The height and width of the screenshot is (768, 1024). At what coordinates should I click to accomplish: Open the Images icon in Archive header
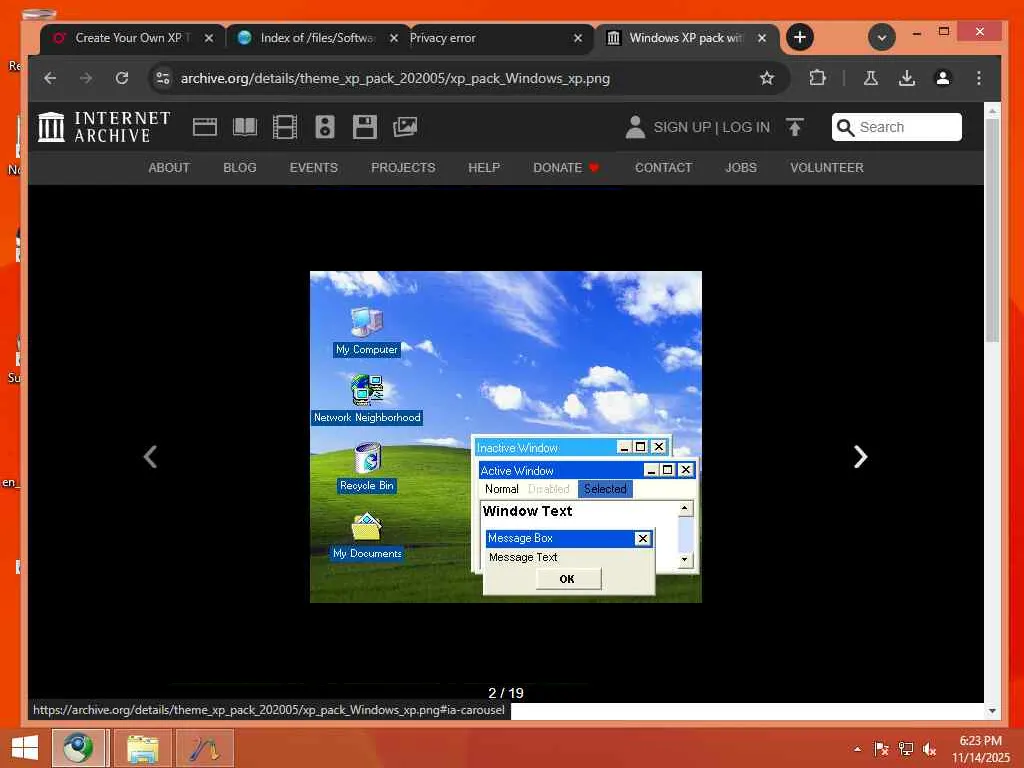click(405, 127)
